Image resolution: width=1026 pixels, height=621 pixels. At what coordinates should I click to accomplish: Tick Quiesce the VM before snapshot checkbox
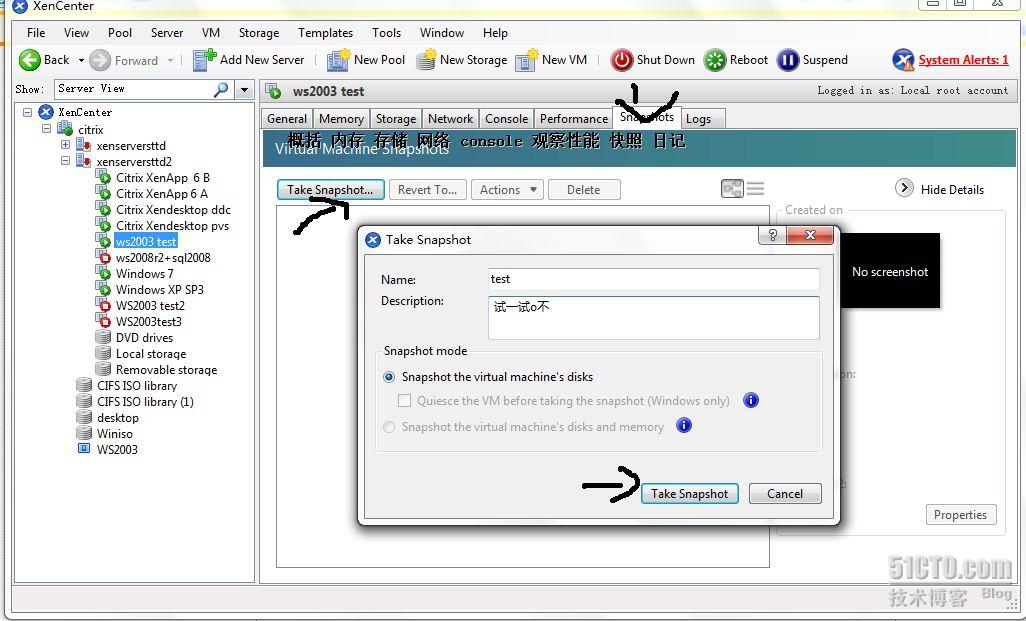pos(404,400)
